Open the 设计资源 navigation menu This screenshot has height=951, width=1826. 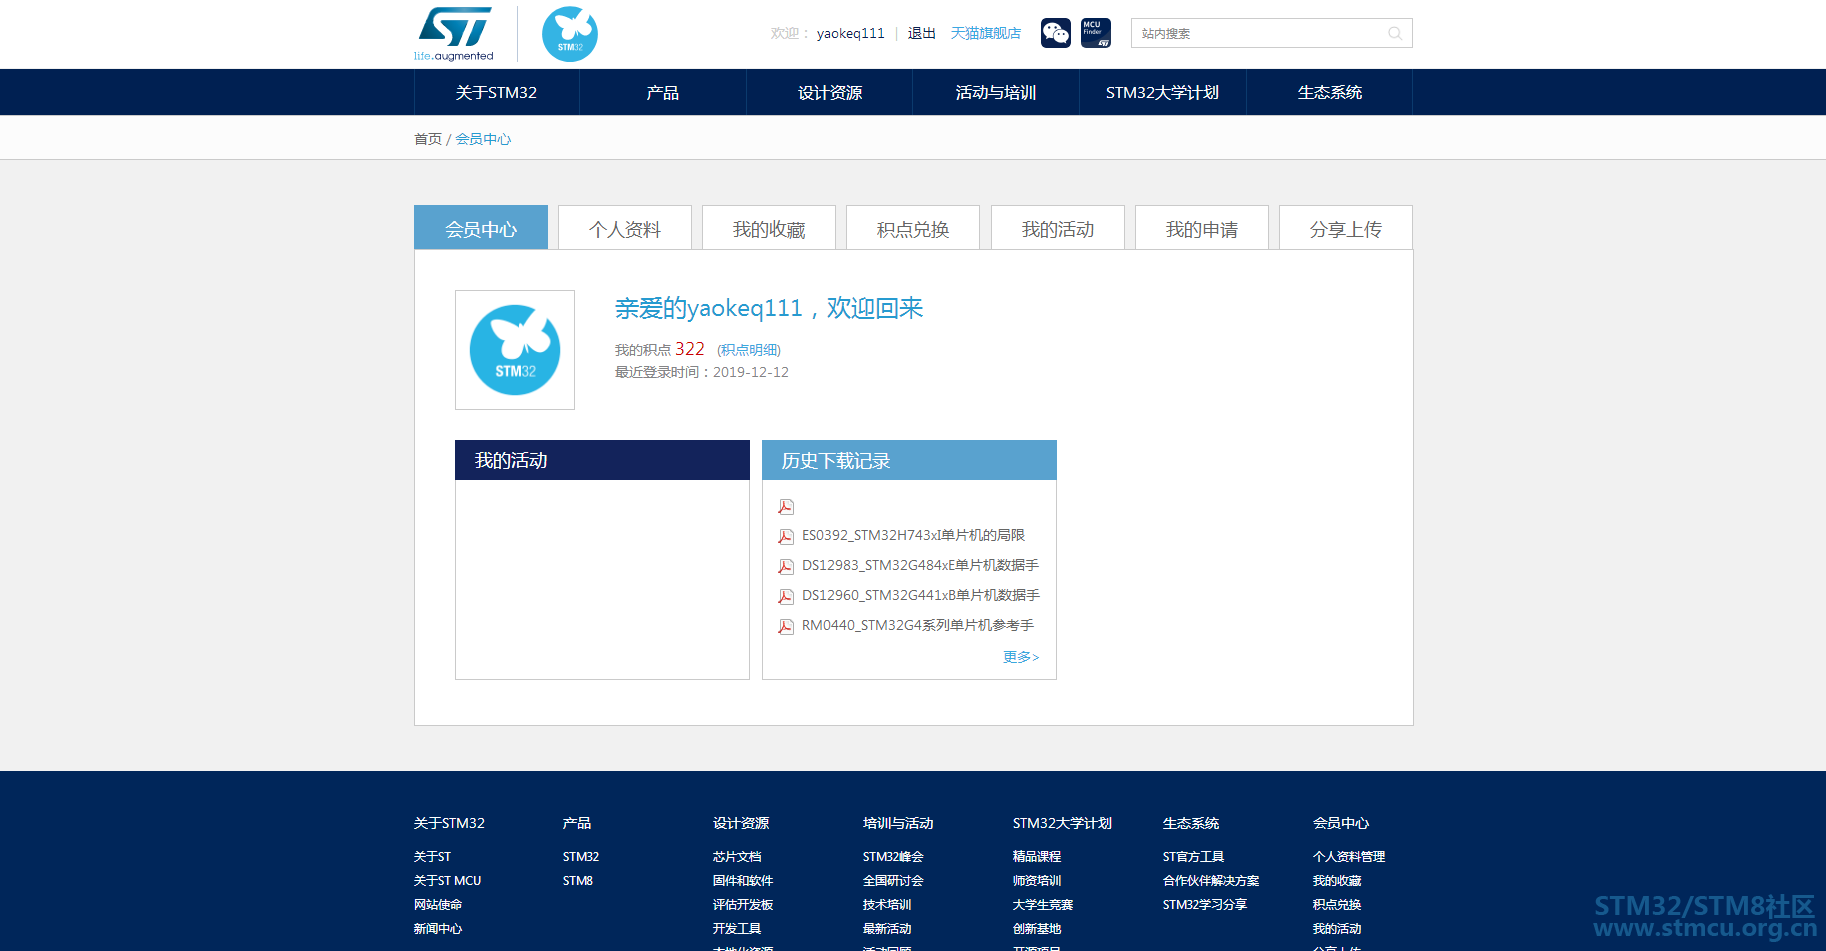[x=830, y=92]
